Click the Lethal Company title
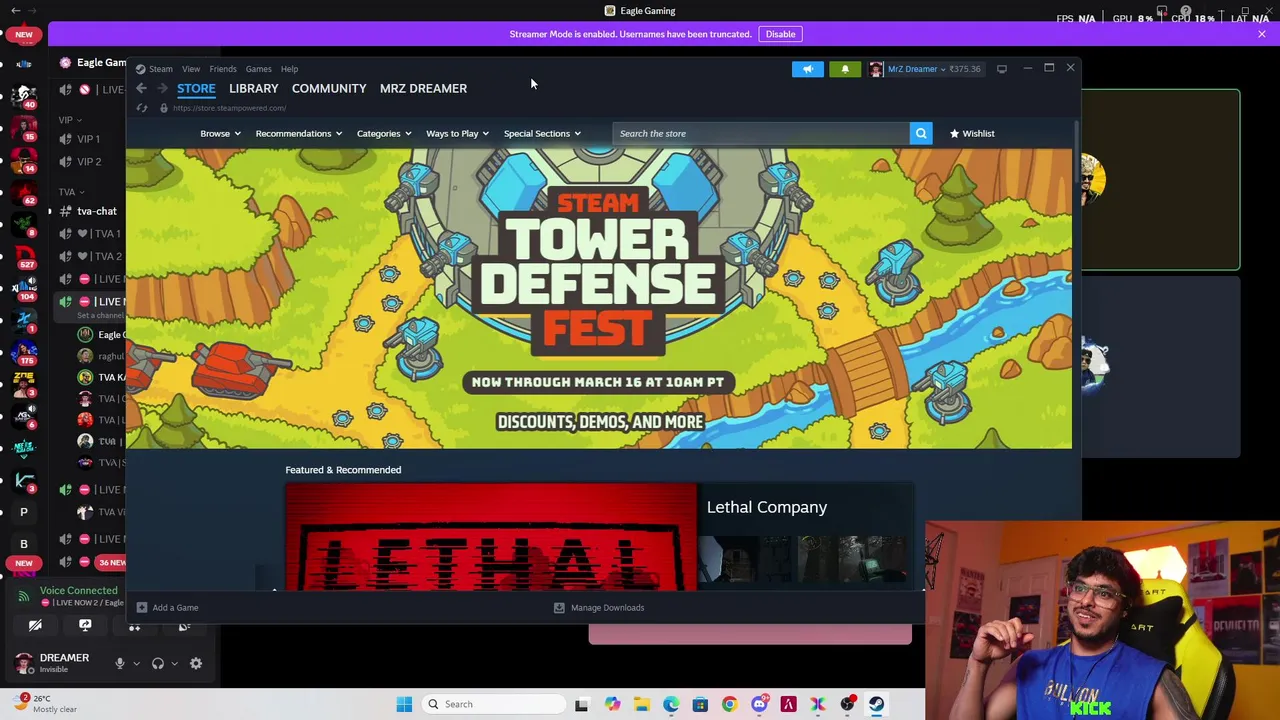This screenshot has width=1280, height=720. [767, 507]
